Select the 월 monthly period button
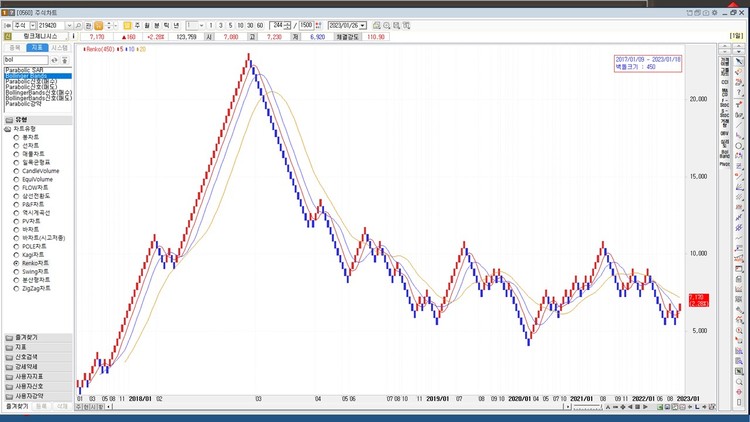Screen dimensions: 750x422 (147, 25)
